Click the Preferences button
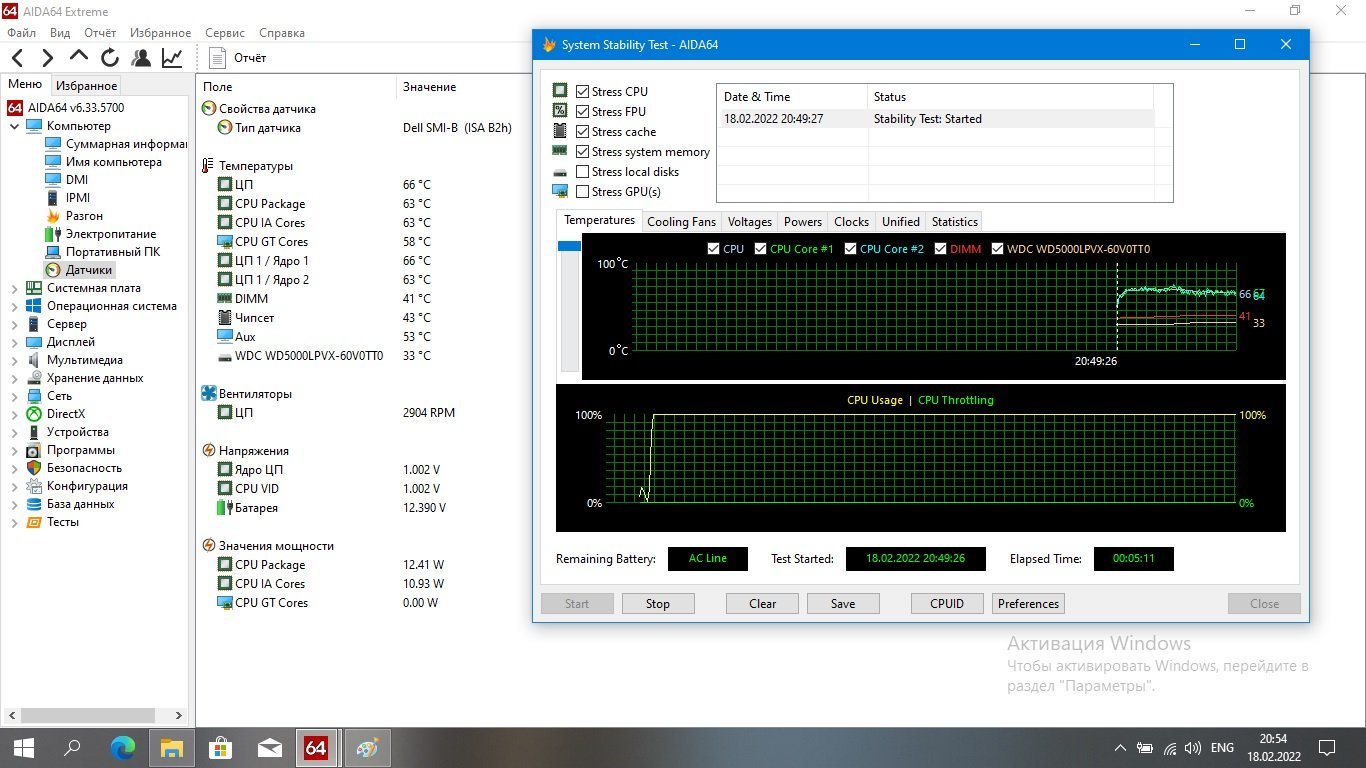 point(1028,603)
